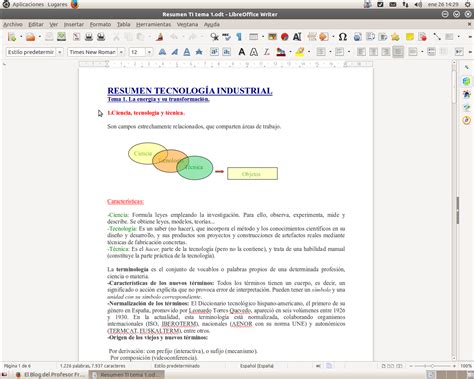Apply the yellow highlighting color button

coord(300,52)
